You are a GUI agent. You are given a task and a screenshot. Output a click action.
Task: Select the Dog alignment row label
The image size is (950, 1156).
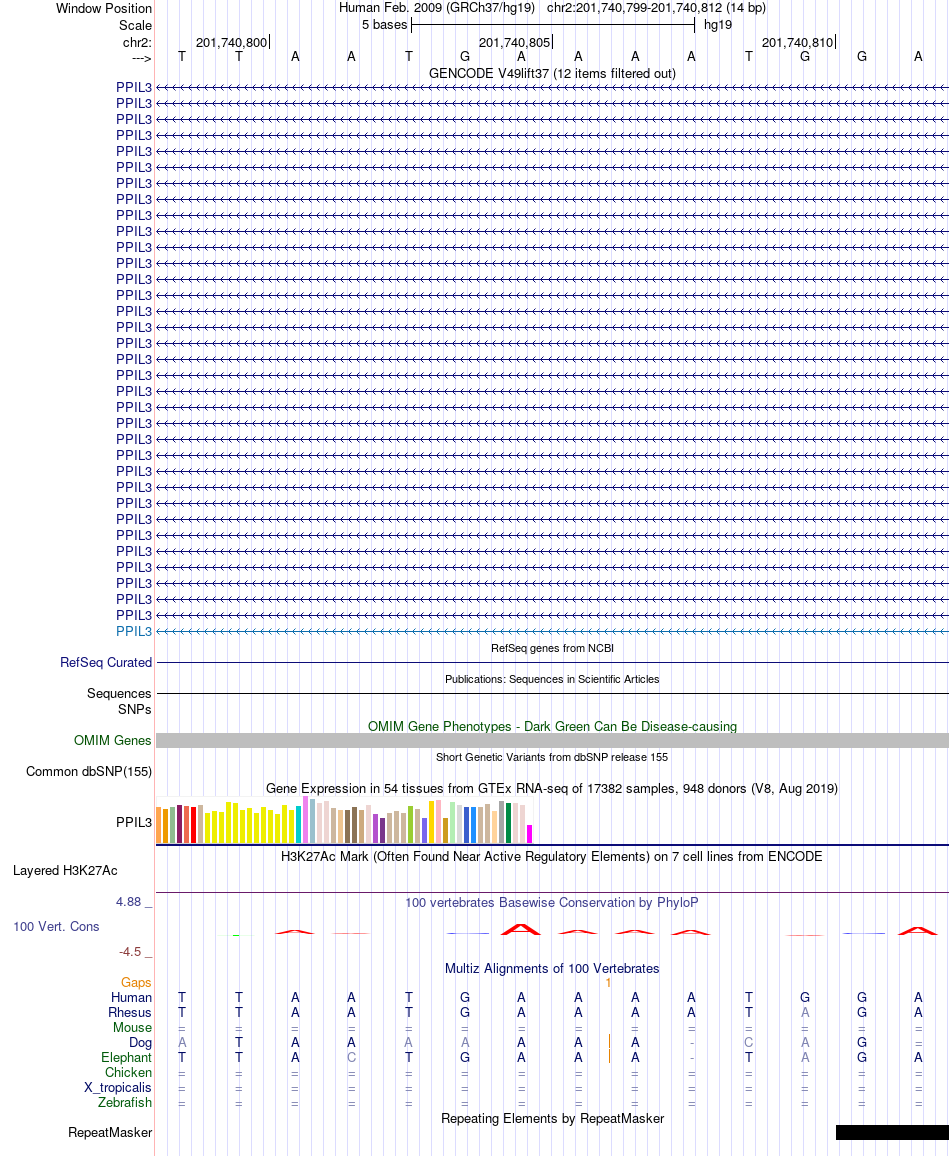coord(140,1042)
